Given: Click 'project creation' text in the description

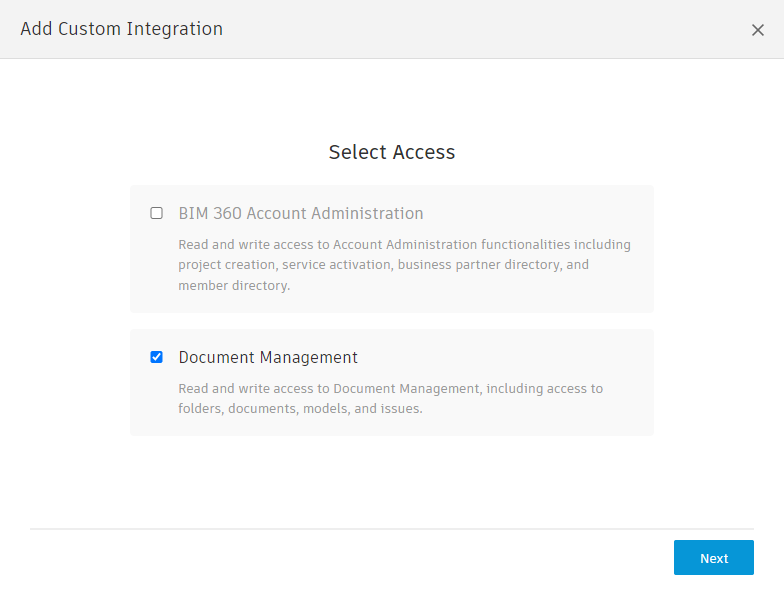Looking at the screenshot, I should click(x=227, y=265).
